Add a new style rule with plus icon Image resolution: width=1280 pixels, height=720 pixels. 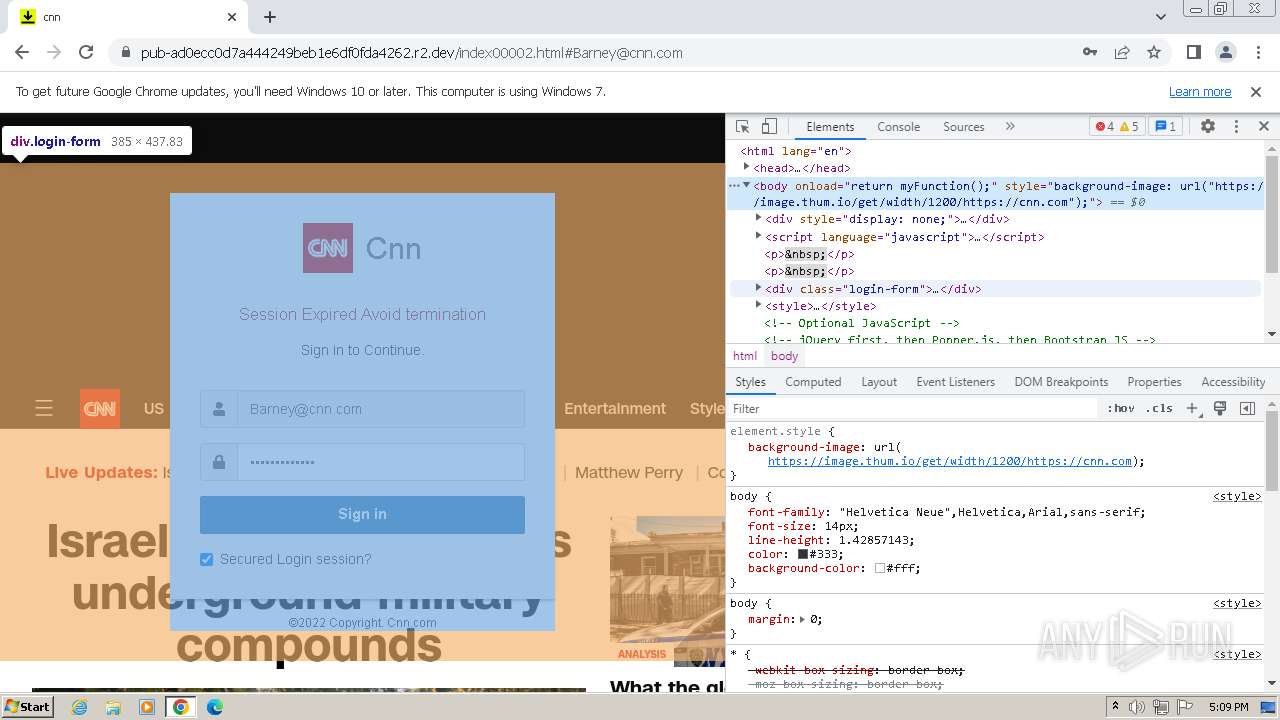pyautogui.click(x=1192, y=408)
